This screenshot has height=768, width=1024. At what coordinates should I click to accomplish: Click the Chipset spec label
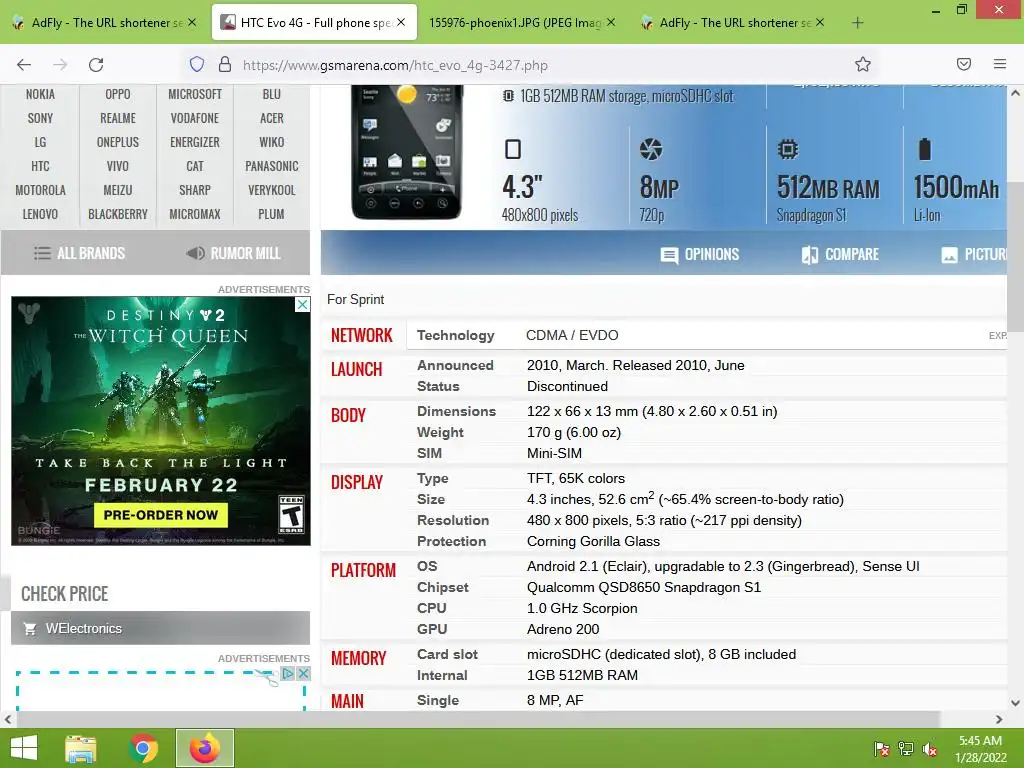pos(443,587)
